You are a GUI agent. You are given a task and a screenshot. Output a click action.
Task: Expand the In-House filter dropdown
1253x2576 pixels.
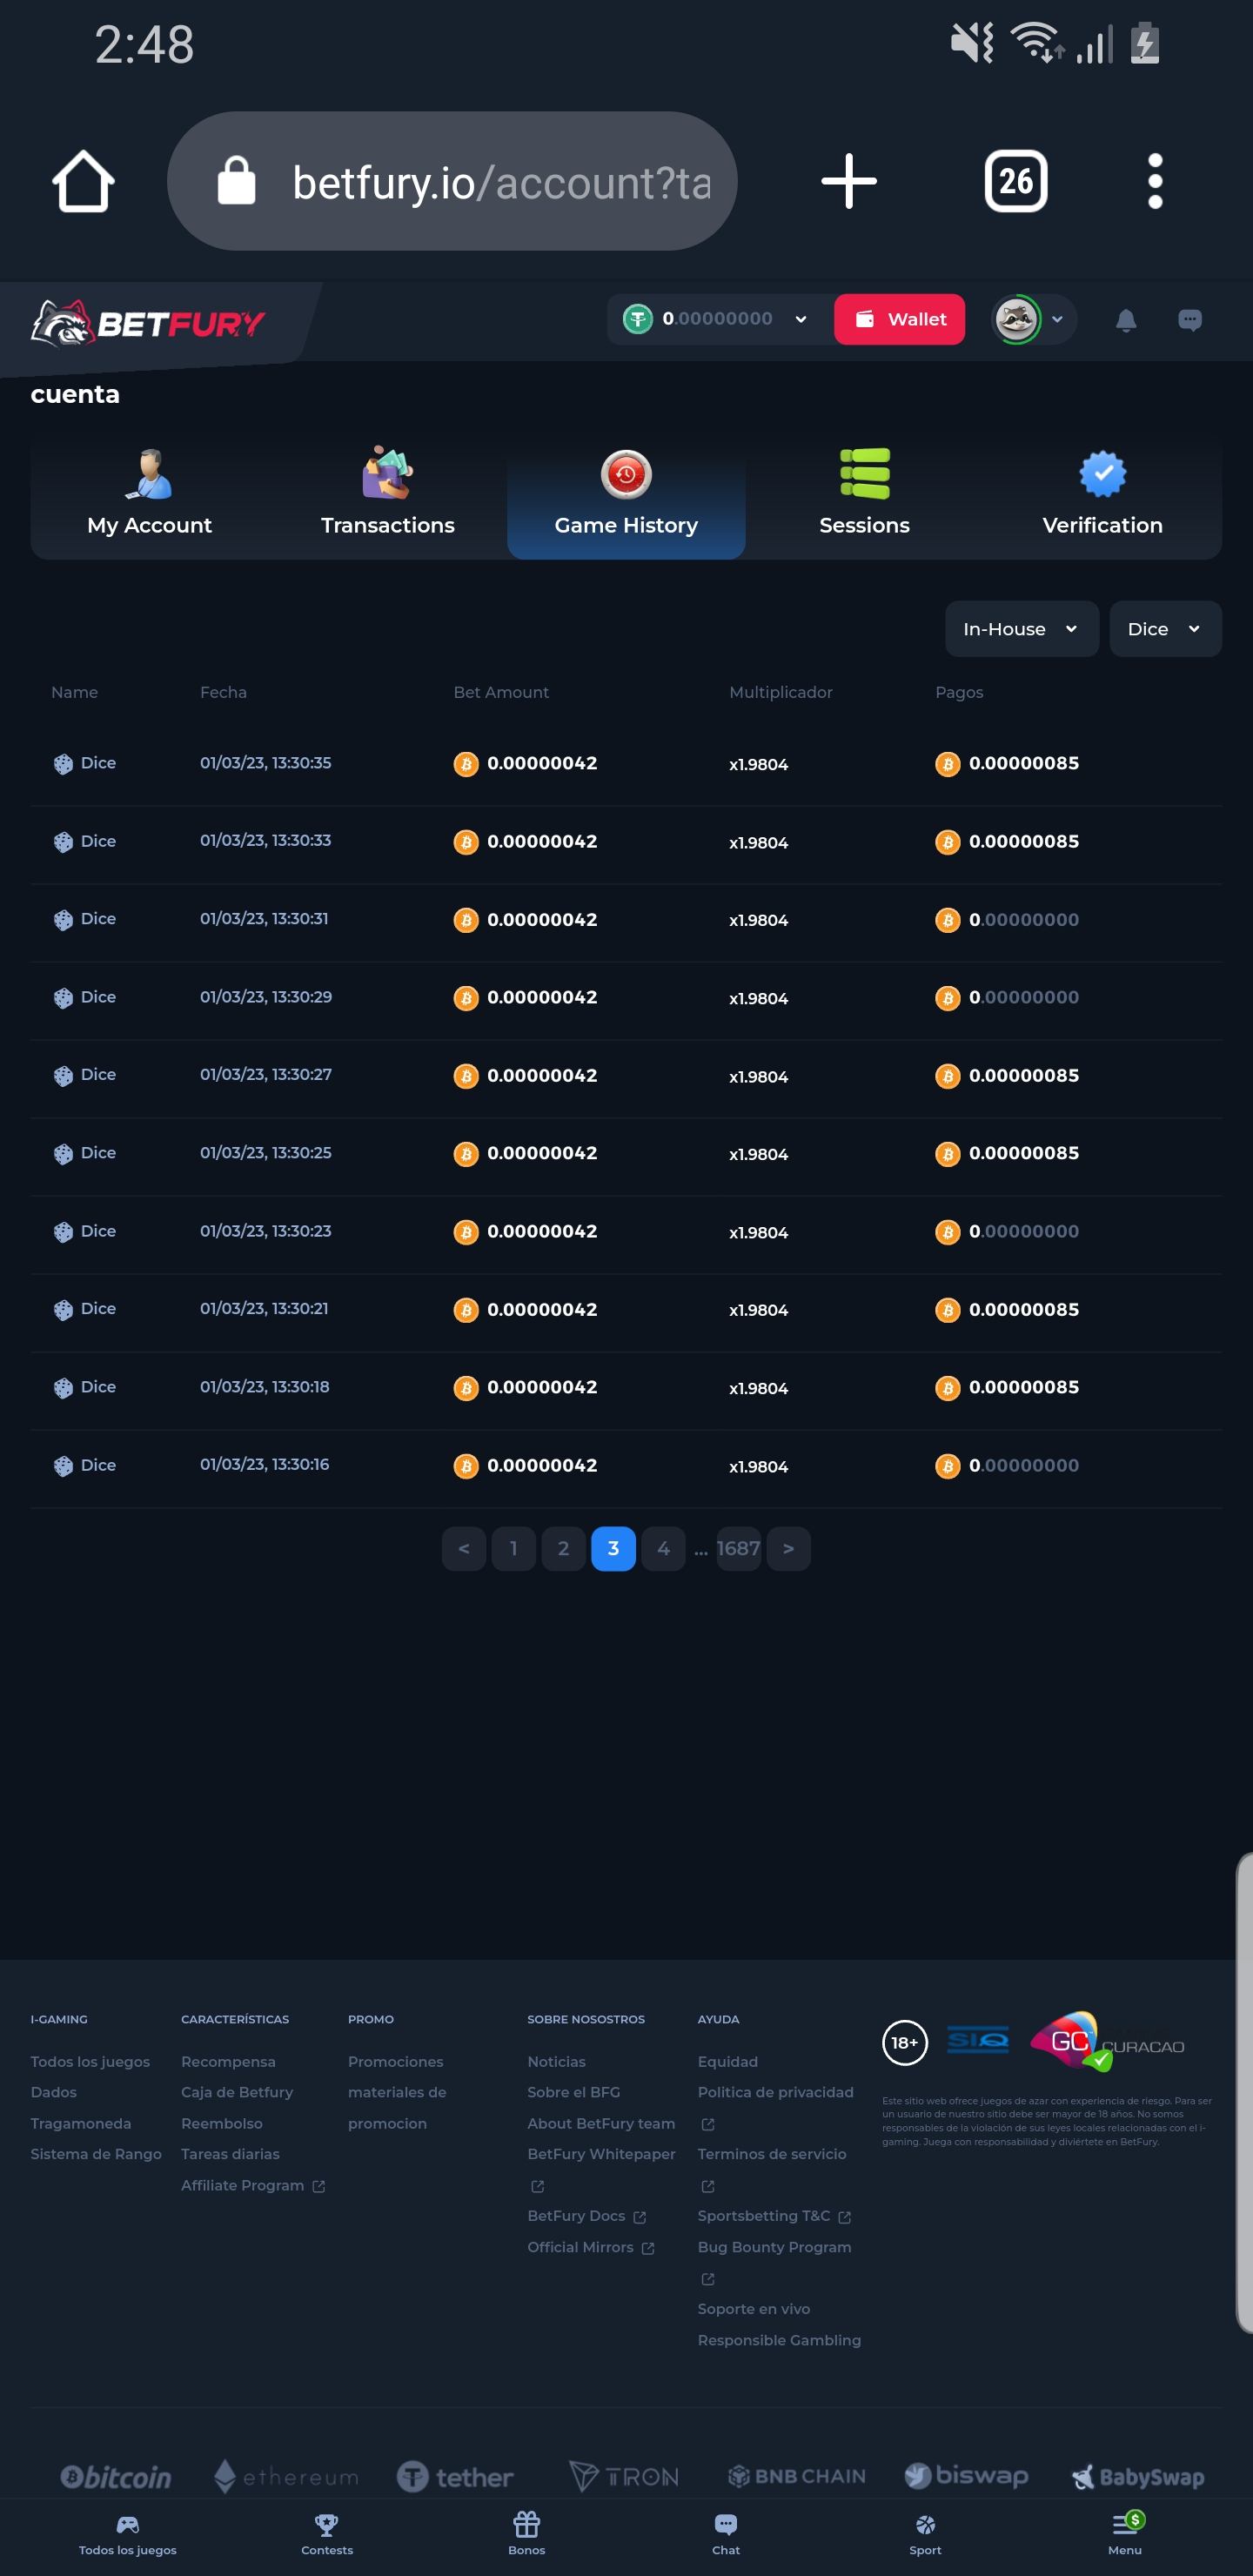click(1020, 629)
